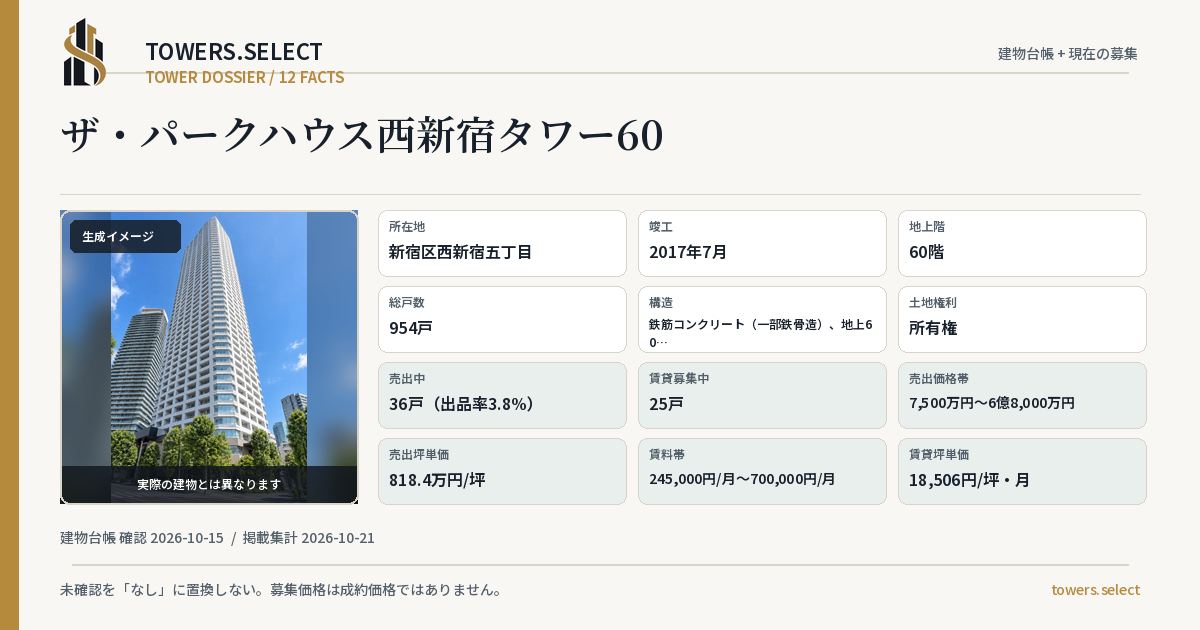The height and width of the screenshot is (630, 1200).
Task: Click the 掲載集計 2026-10-21 date text
Action: pyautogui.click(x=308, y=538)
